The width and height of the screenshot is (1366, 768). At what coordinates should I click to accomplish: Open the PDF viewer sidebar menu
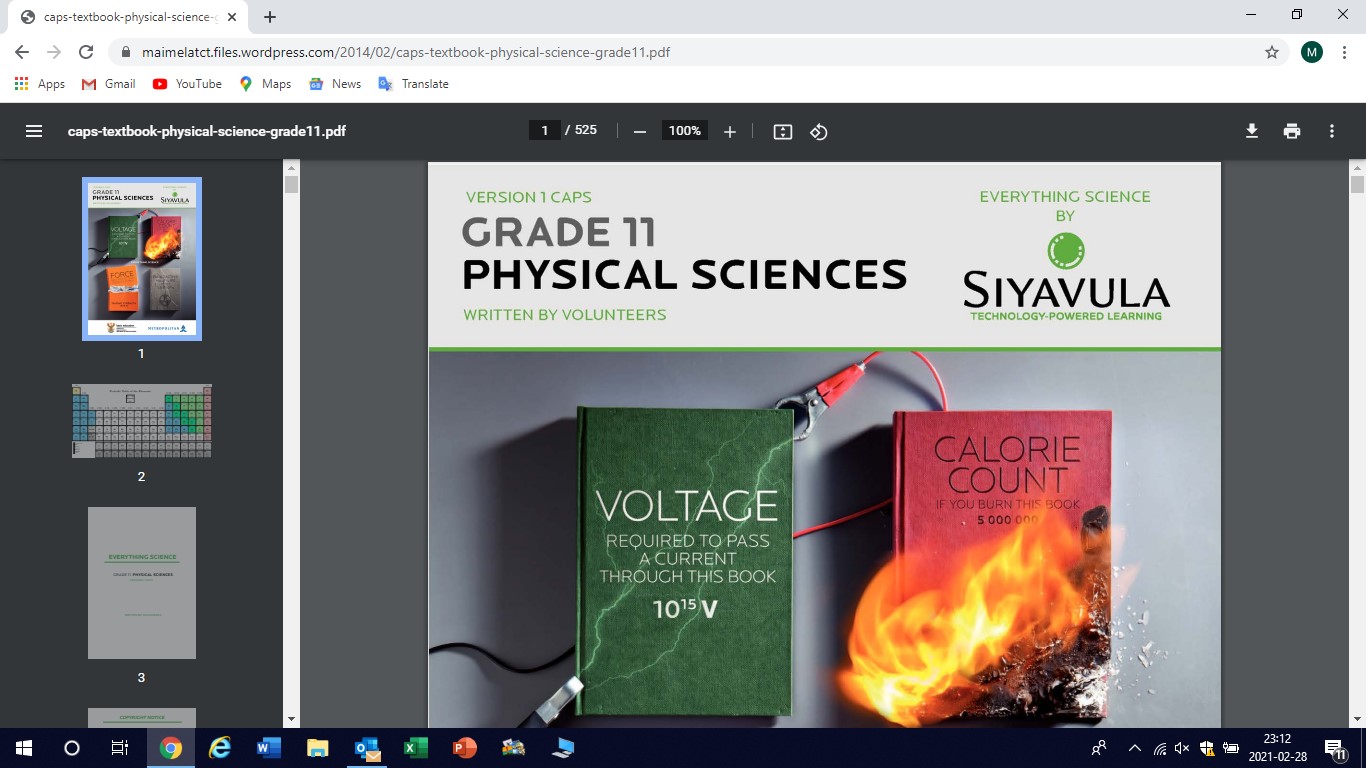[x=34, y=131]
